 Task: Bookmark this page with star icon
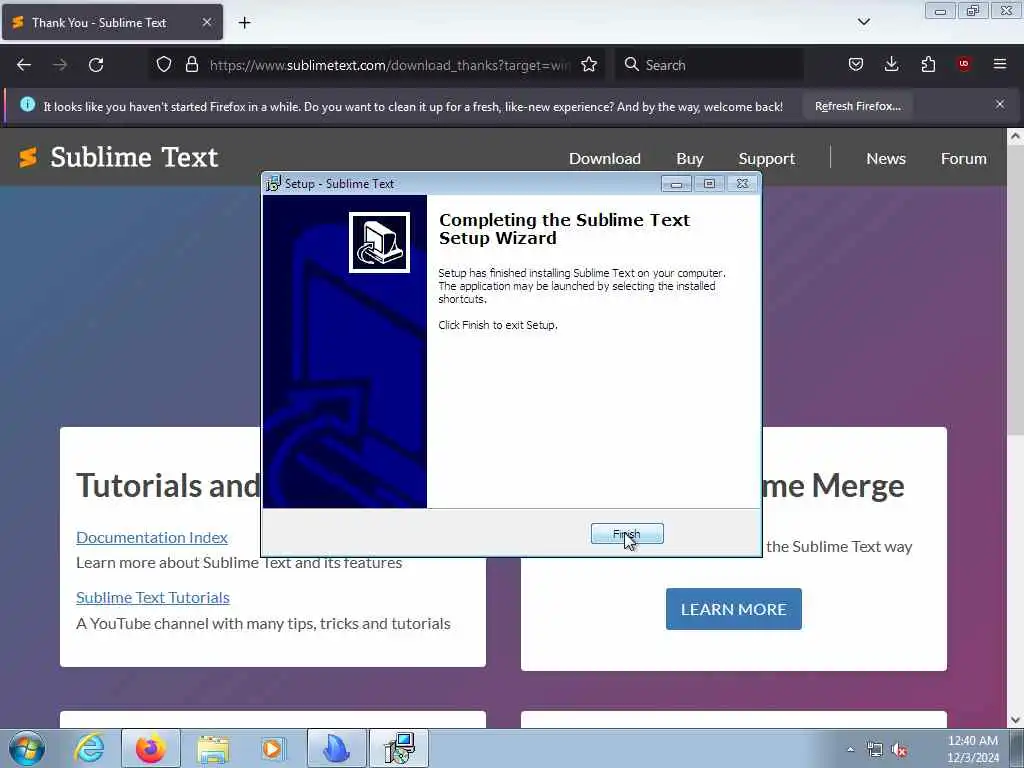tap(589, 64)
